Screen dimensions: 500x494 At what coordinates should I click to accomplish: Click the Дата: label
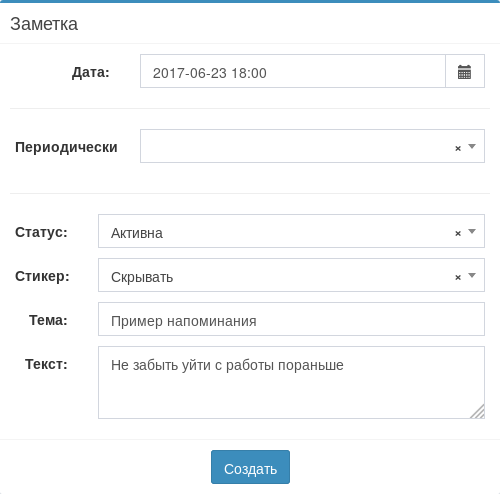pos(91,72)
